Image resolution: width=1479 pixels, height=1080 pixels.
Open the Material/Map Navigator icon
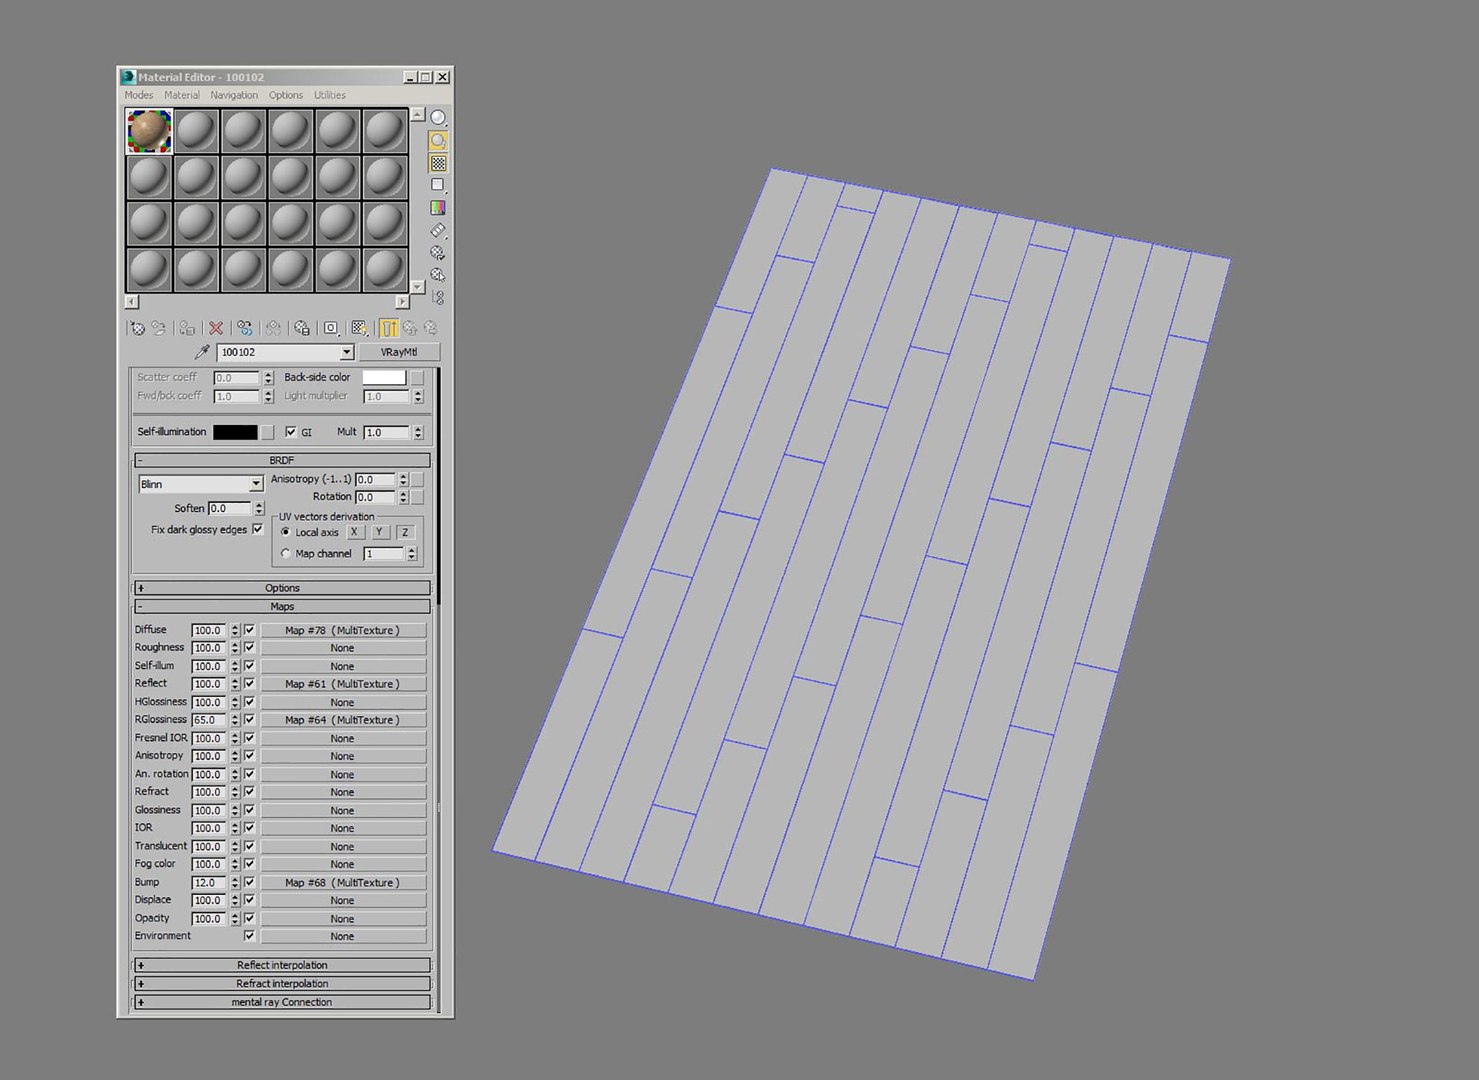pyautogui.click(x=438, y=297)
